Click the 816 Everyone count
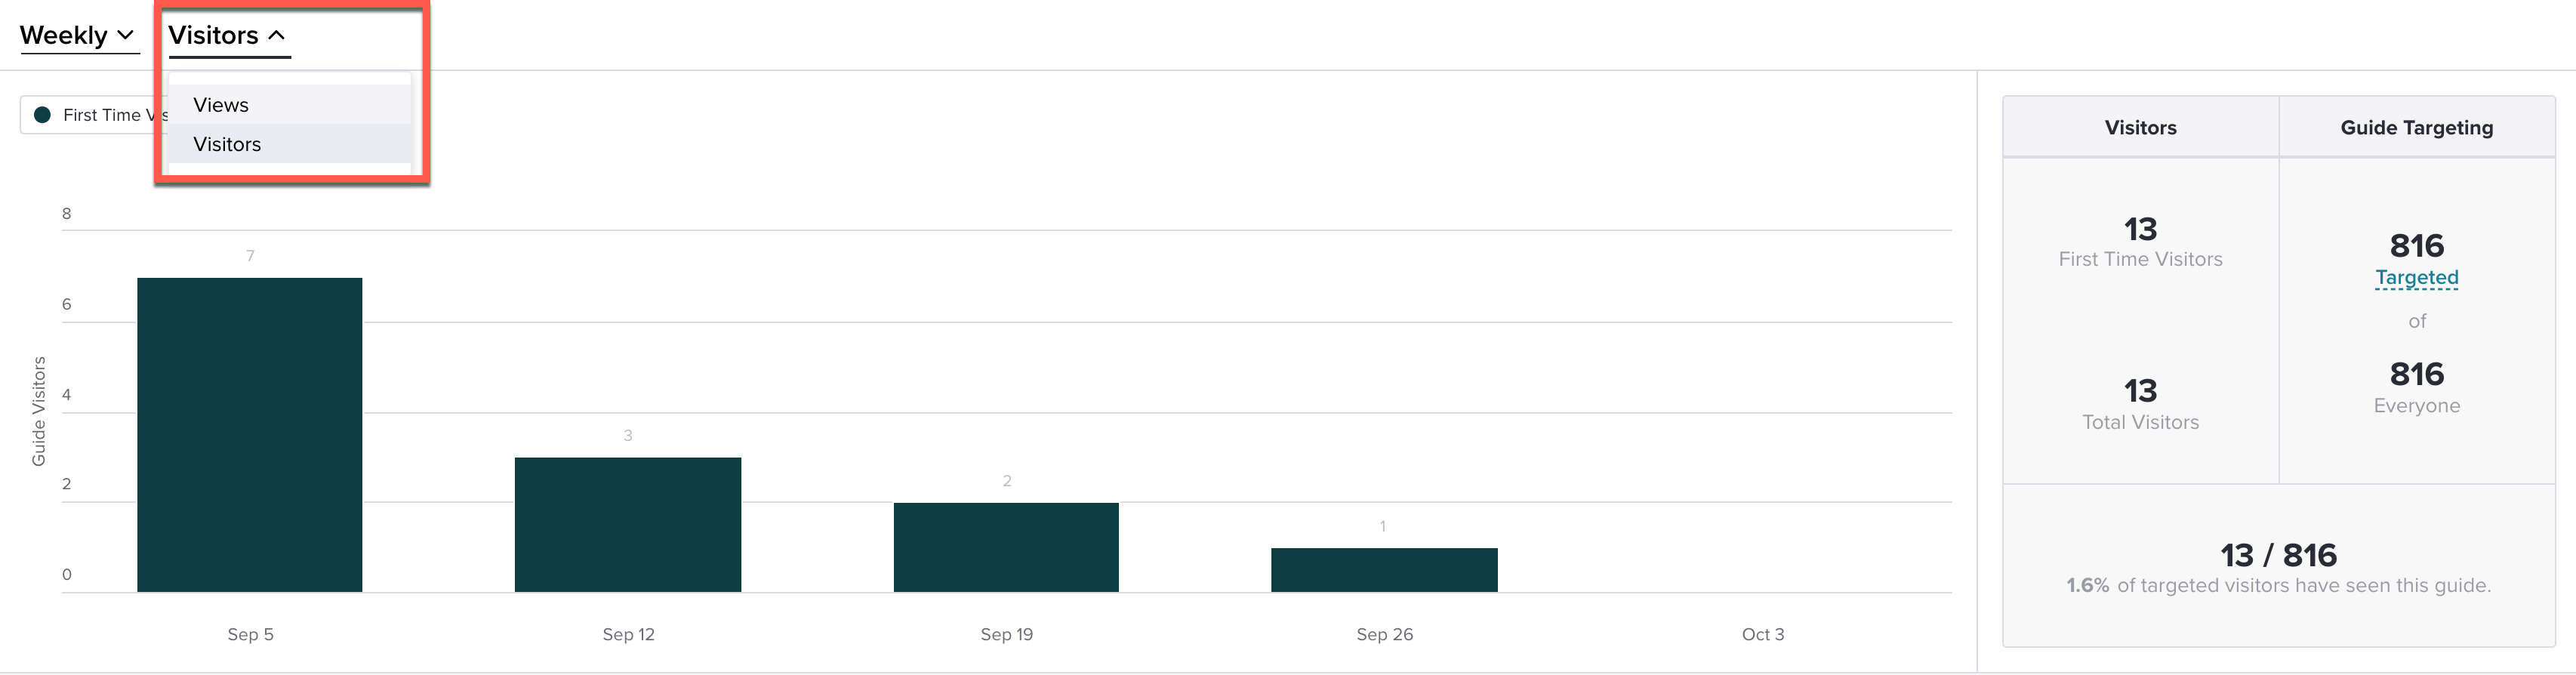The width and height of the screenshot is (2576, 675). 2416,388
